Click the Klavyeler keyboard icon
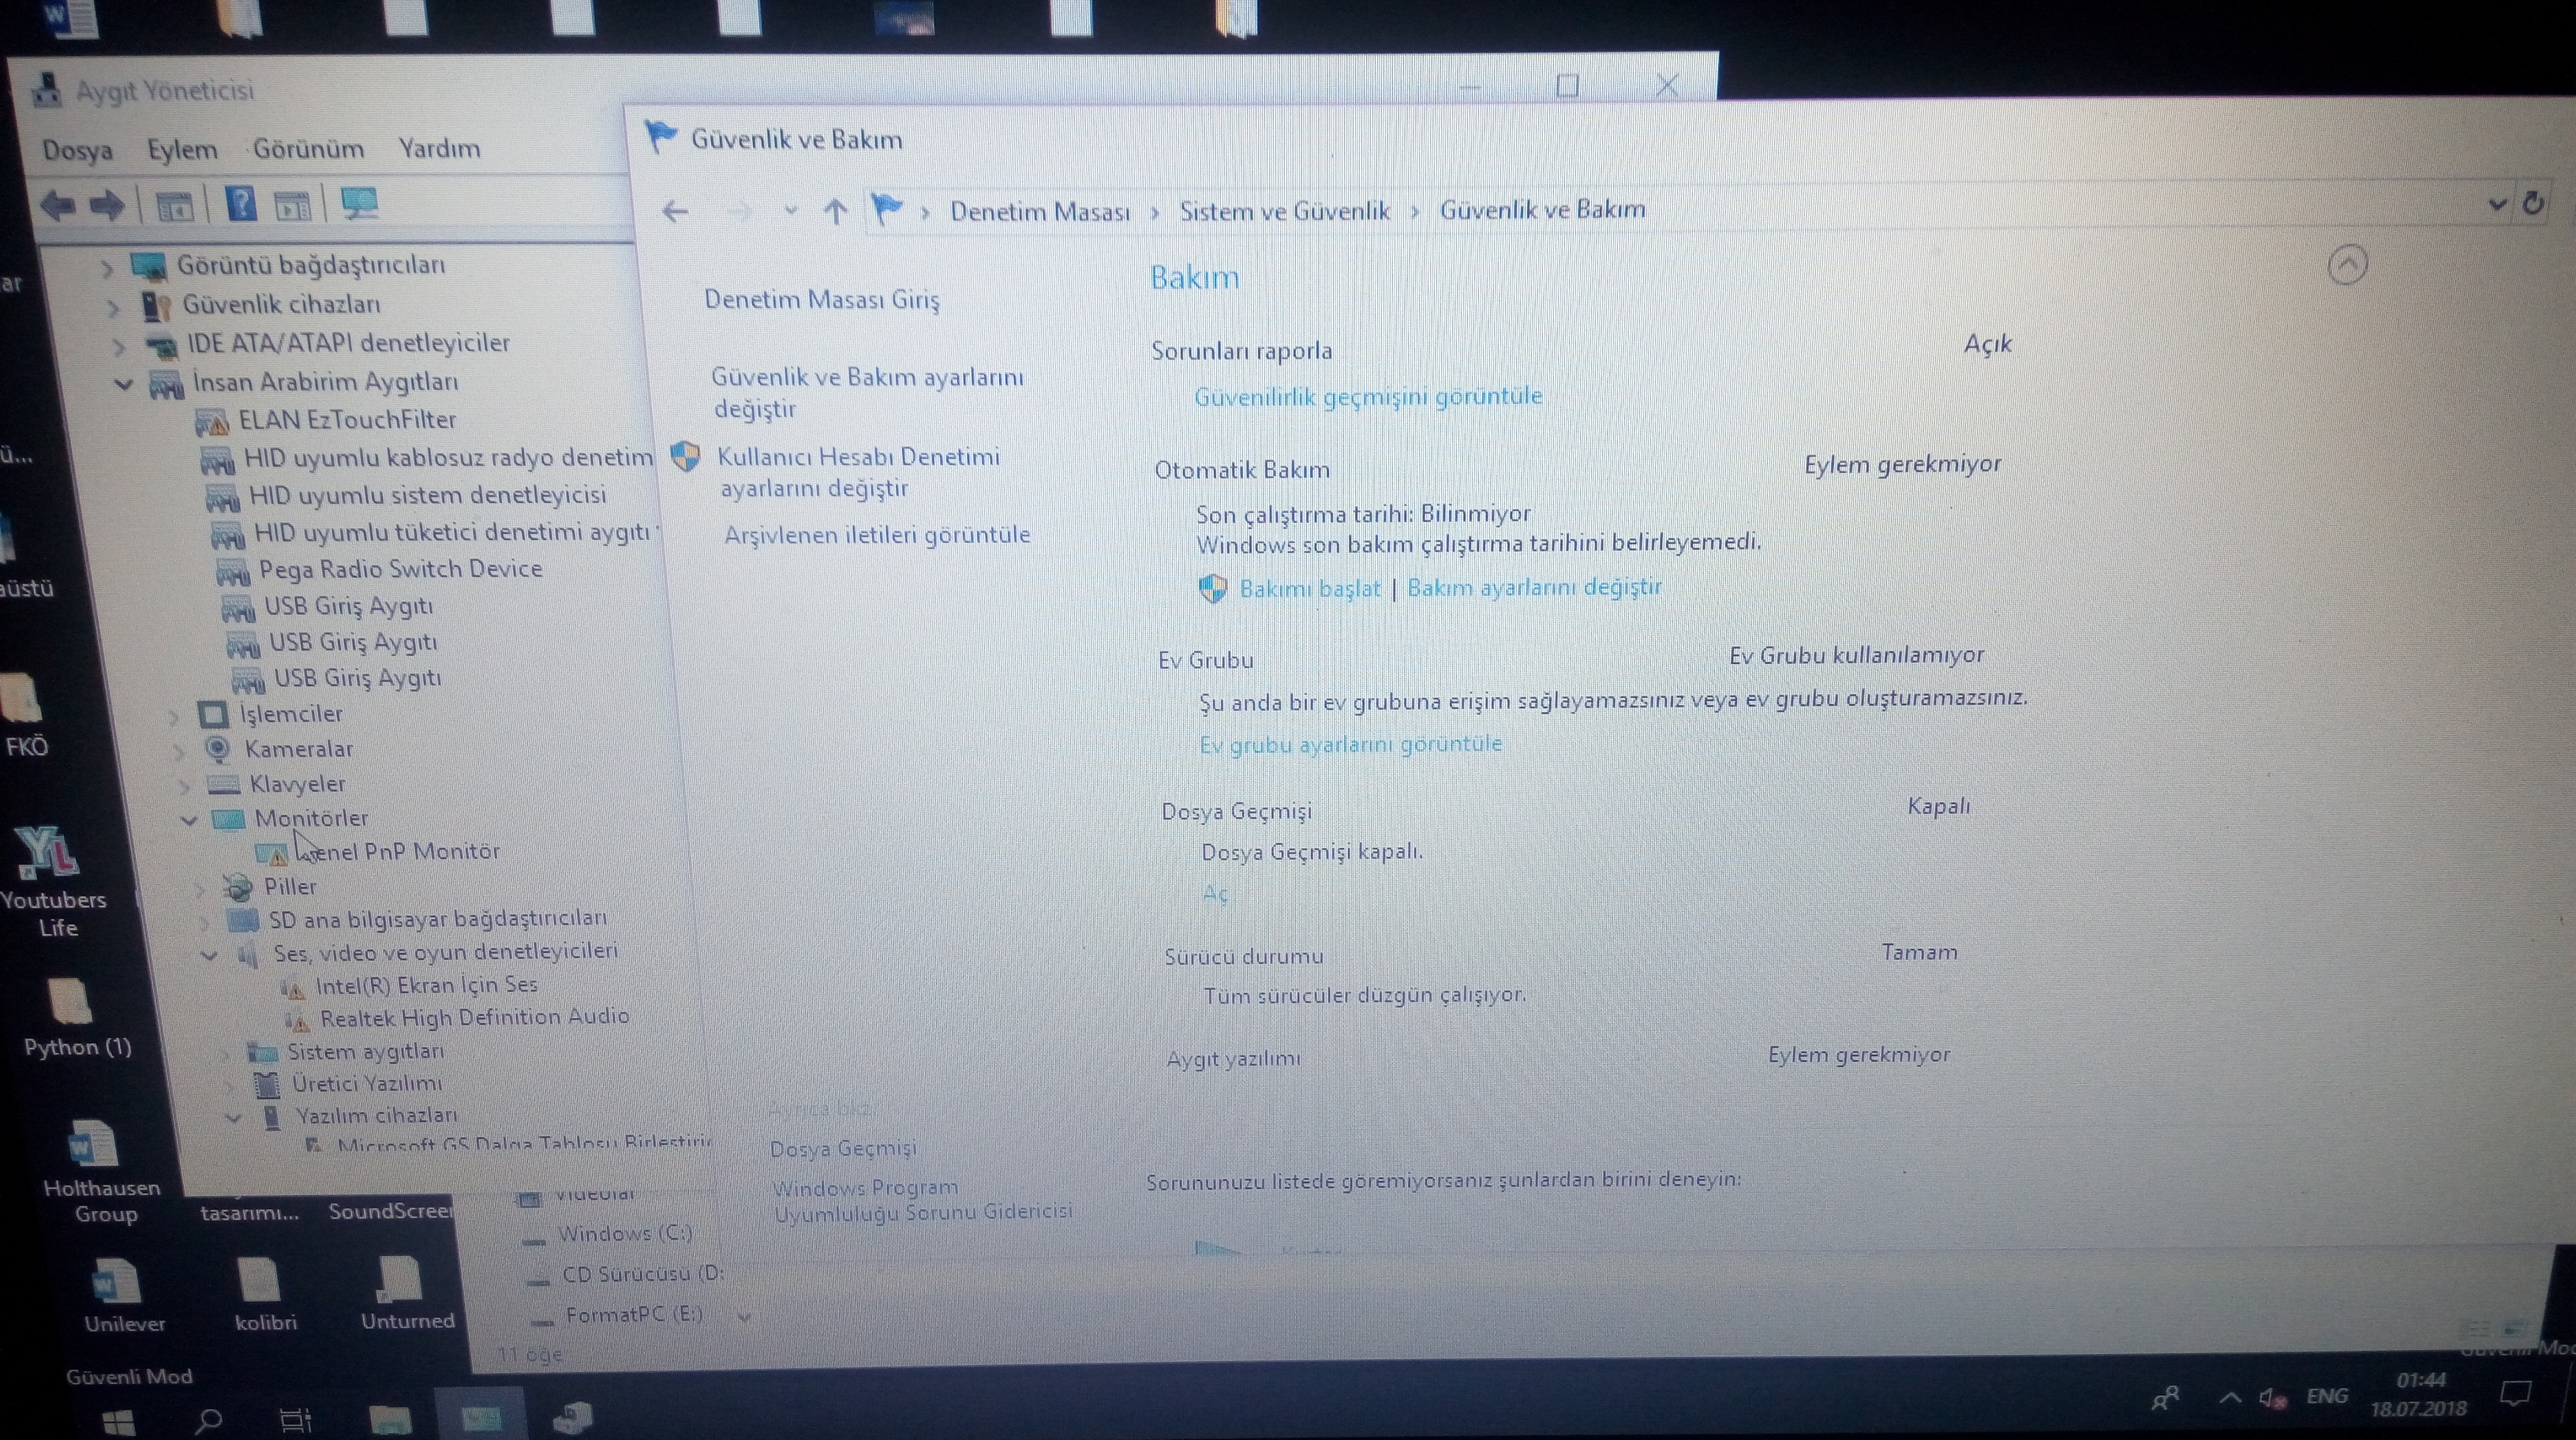This screenshot has height=1440, width=2576. 222,784
